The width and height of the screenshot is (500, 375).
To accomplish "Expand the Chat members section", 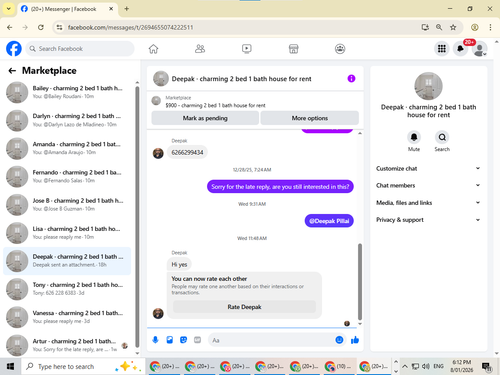I will 428,185.
